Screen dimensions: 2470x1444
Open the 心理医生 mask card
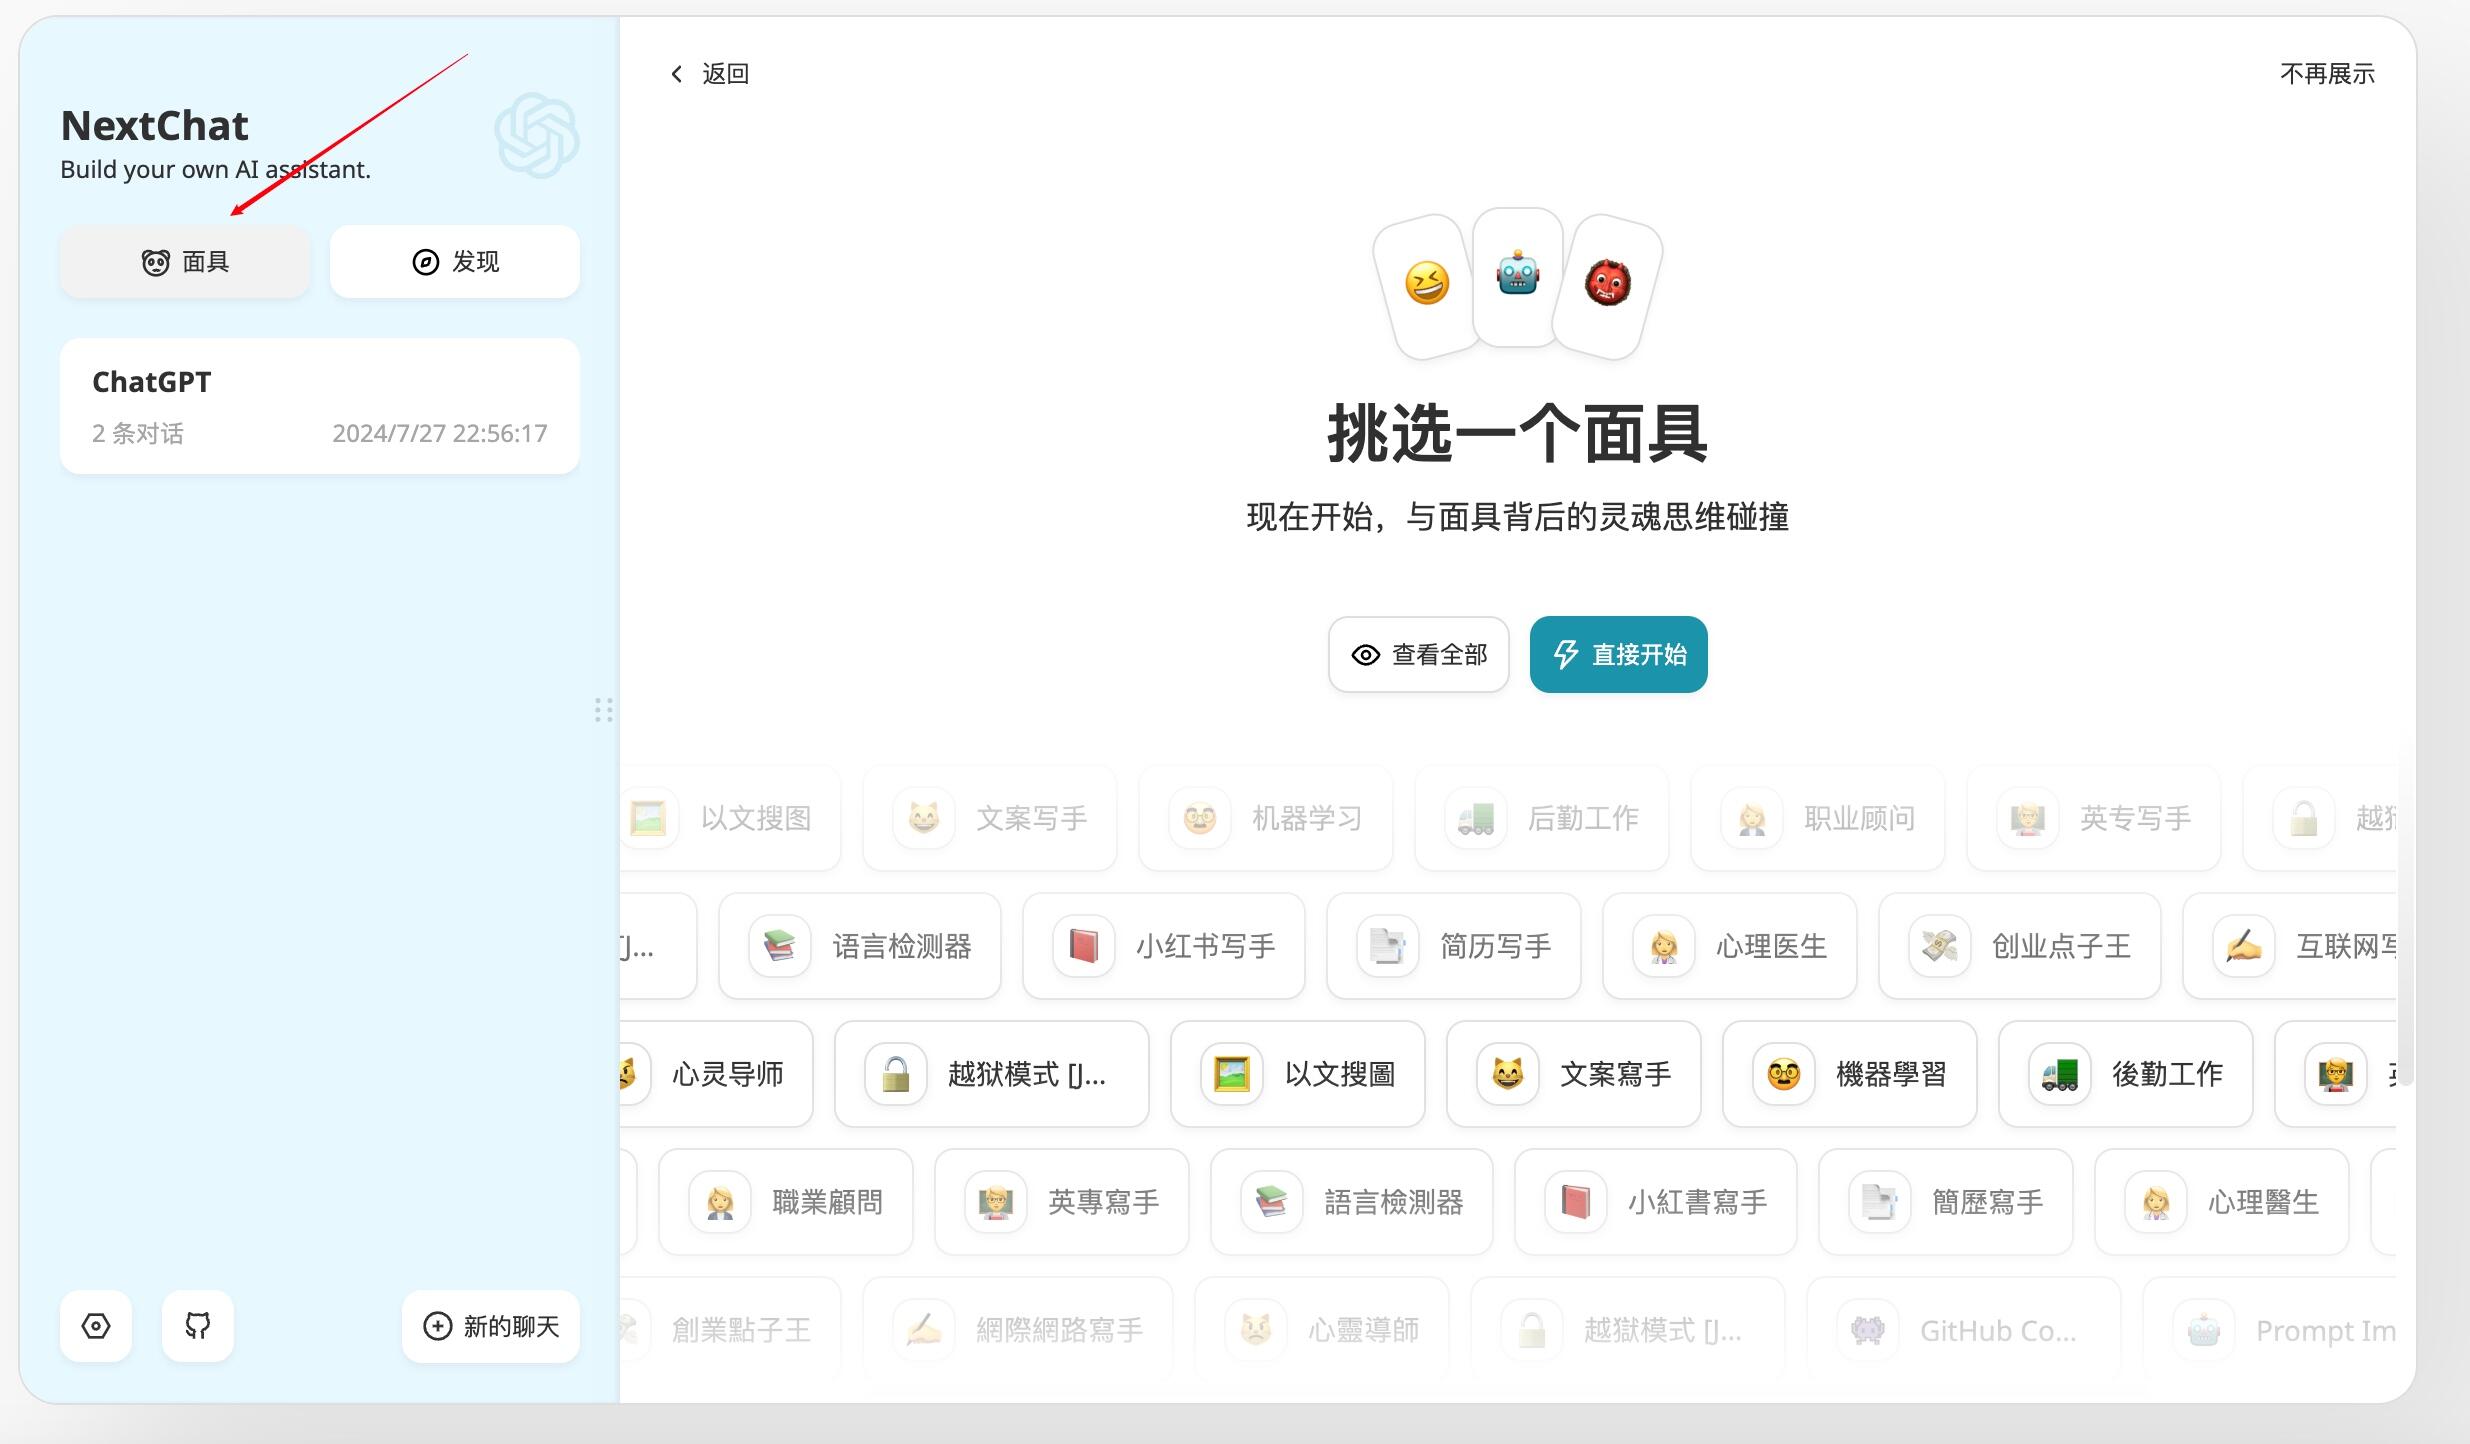[1729, 946]
